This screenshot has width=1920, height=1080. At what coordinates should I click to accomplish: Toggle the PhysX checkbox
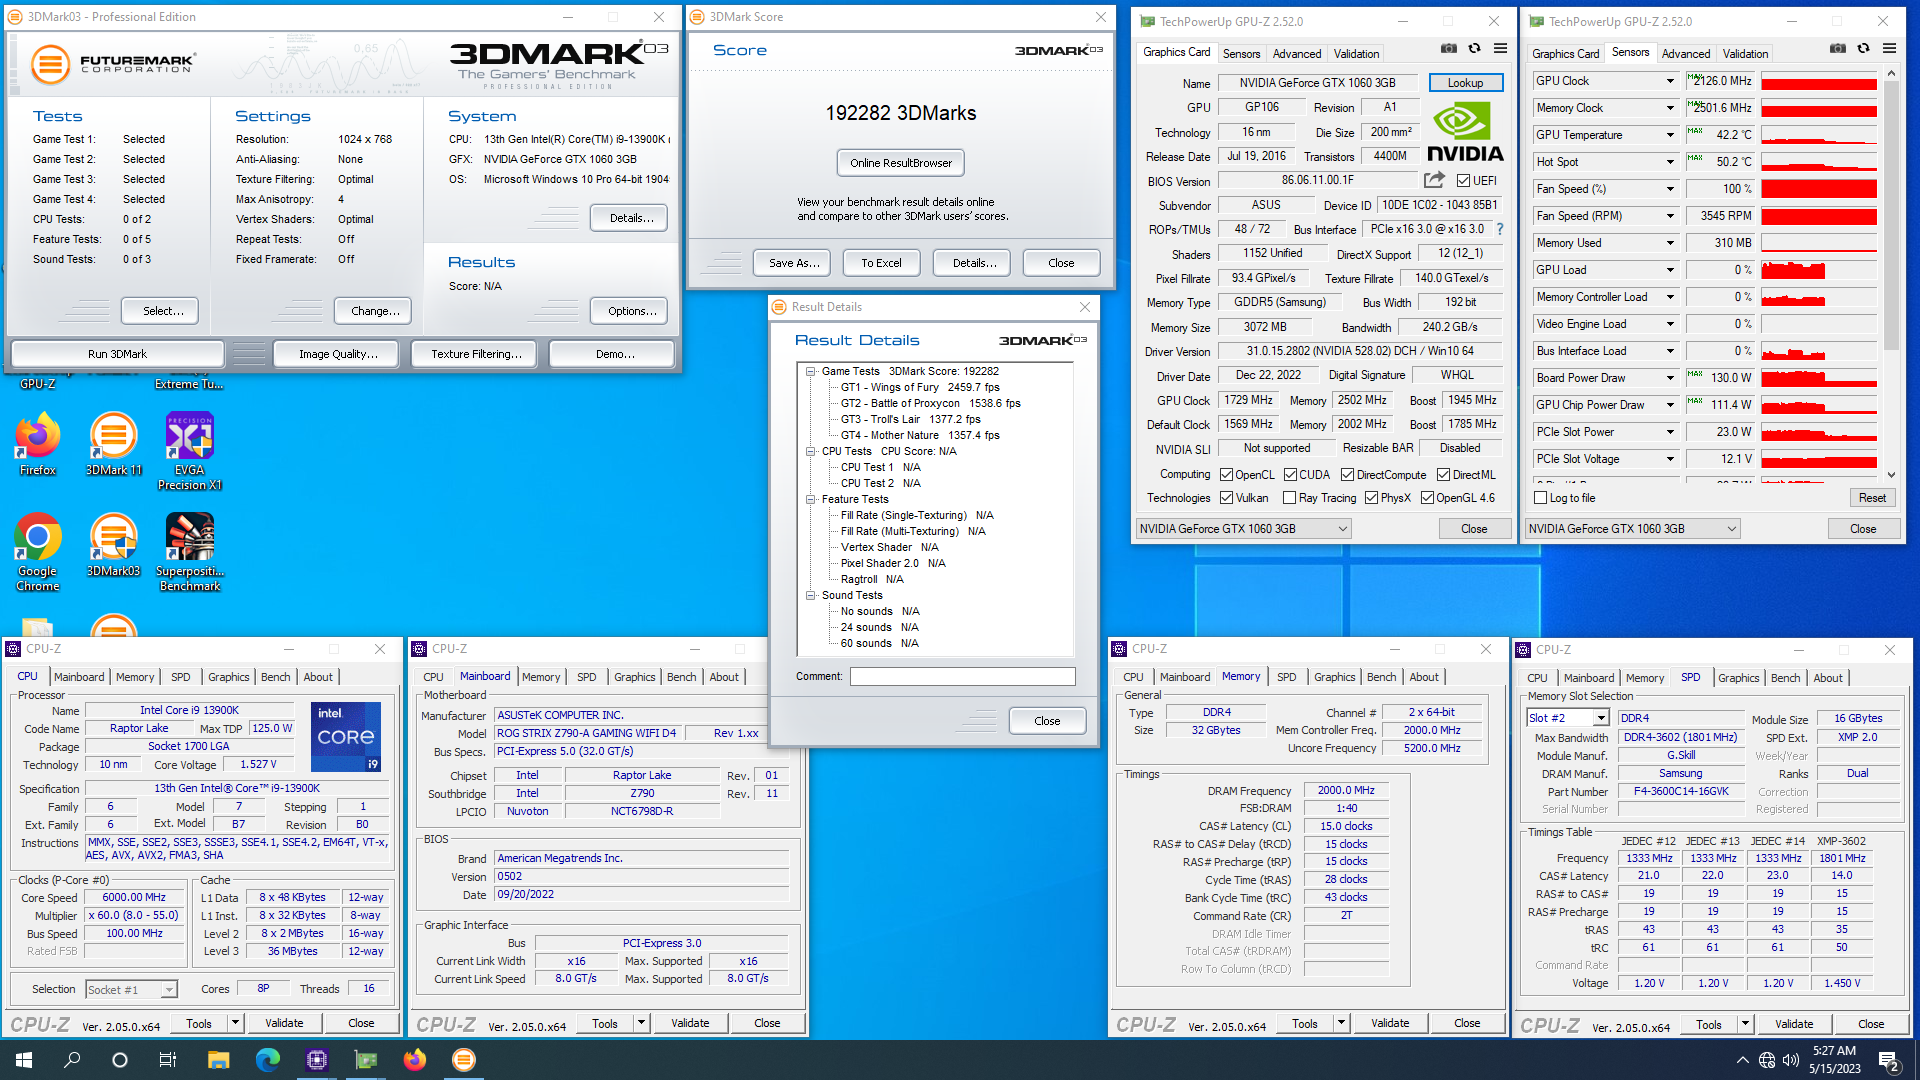tap(1371, 498)
